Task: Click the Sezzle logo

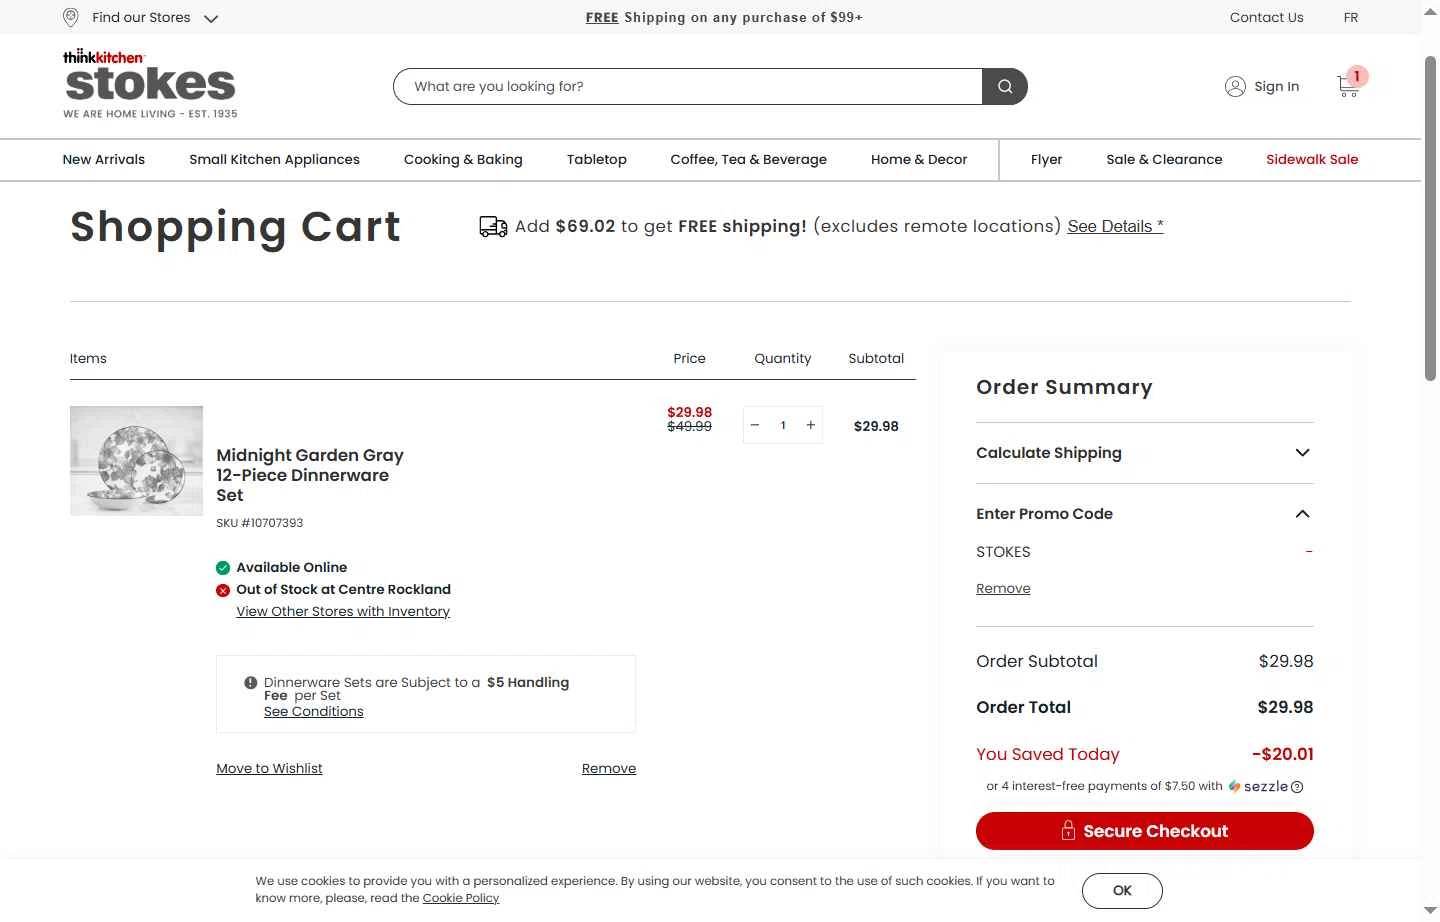Action: [x=1259, y=786]
